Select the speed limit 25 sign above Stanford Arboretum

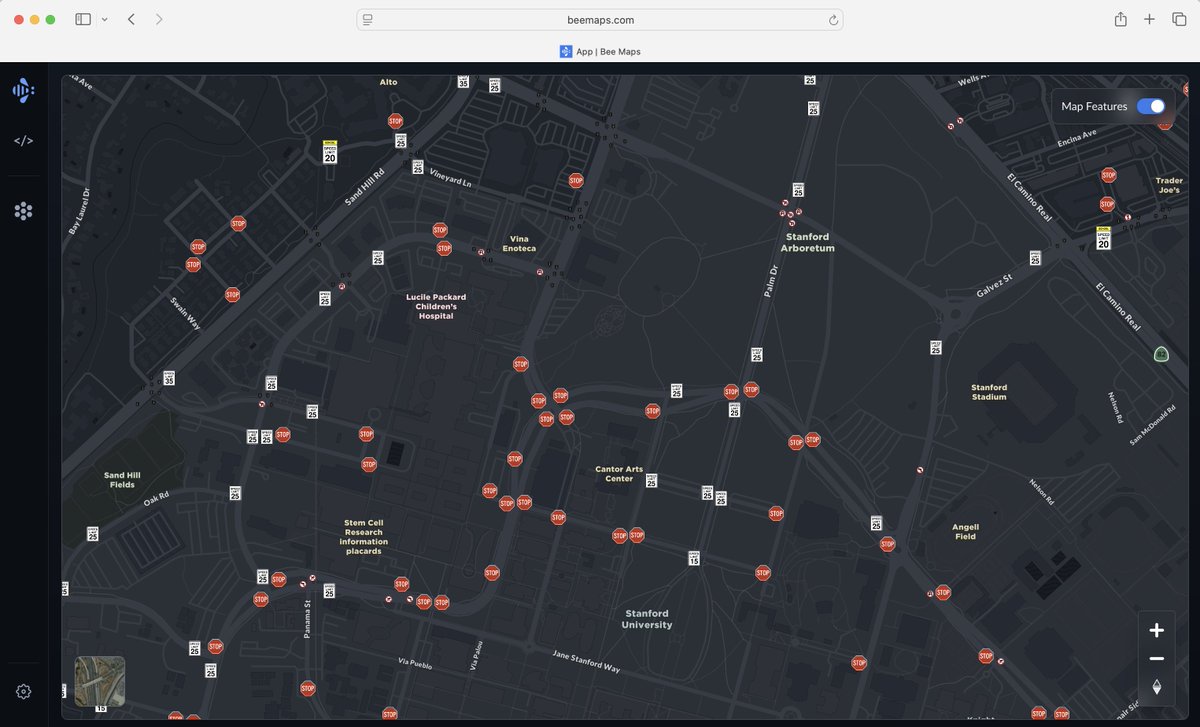point(798,189)
